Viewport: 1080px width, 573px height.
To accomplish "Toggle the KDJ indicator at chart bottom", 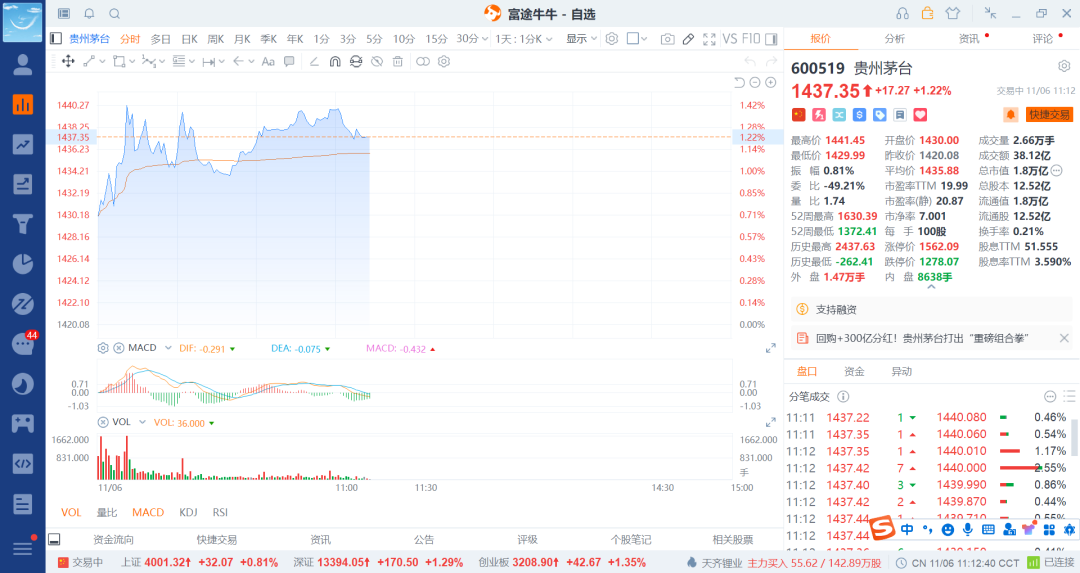I will pos(188,512).
